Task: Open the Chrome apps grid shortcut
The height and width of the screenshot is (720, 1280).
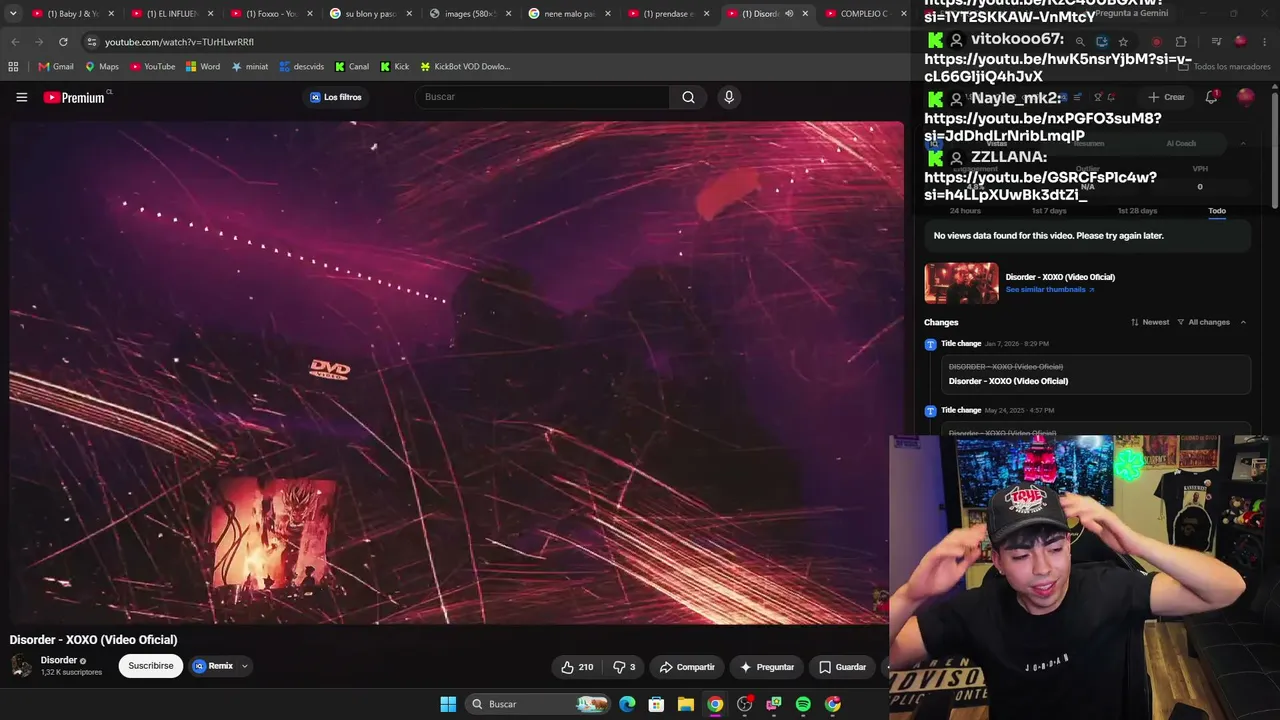Action: pyautogui.click(x=13, y=67)
